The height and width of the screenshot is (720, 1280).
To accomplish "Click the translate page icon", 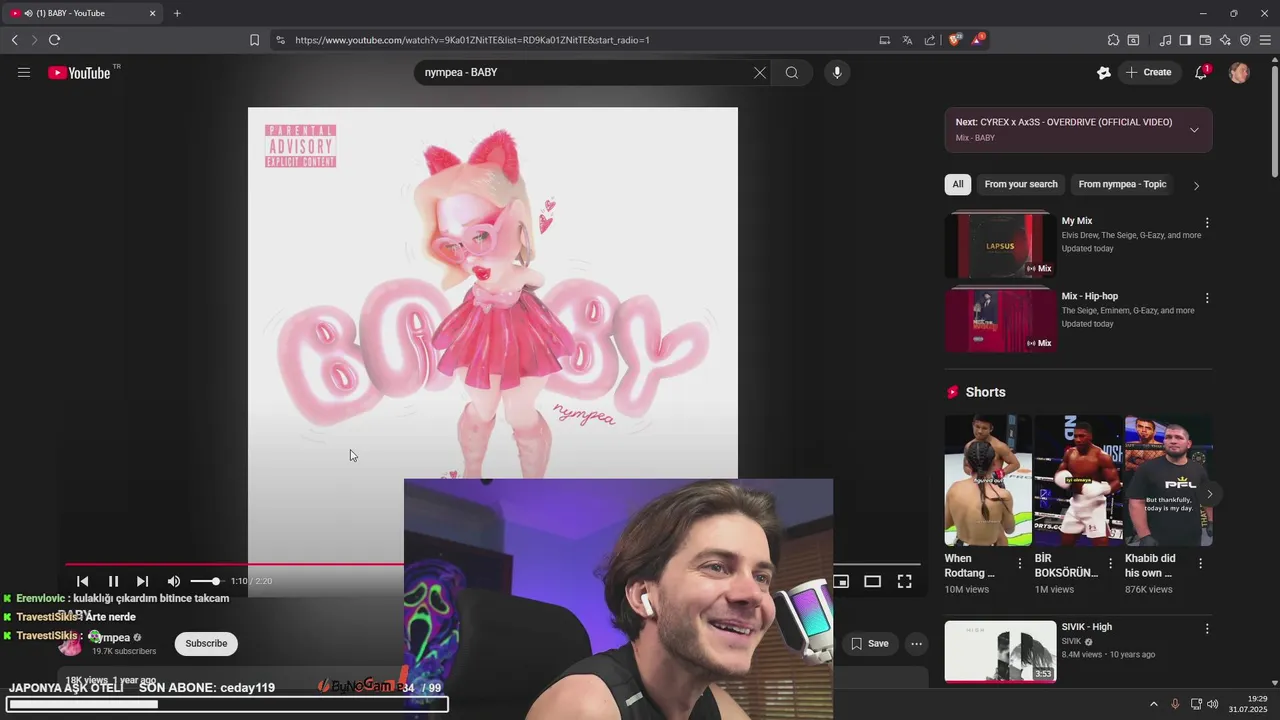I will 907,40.
